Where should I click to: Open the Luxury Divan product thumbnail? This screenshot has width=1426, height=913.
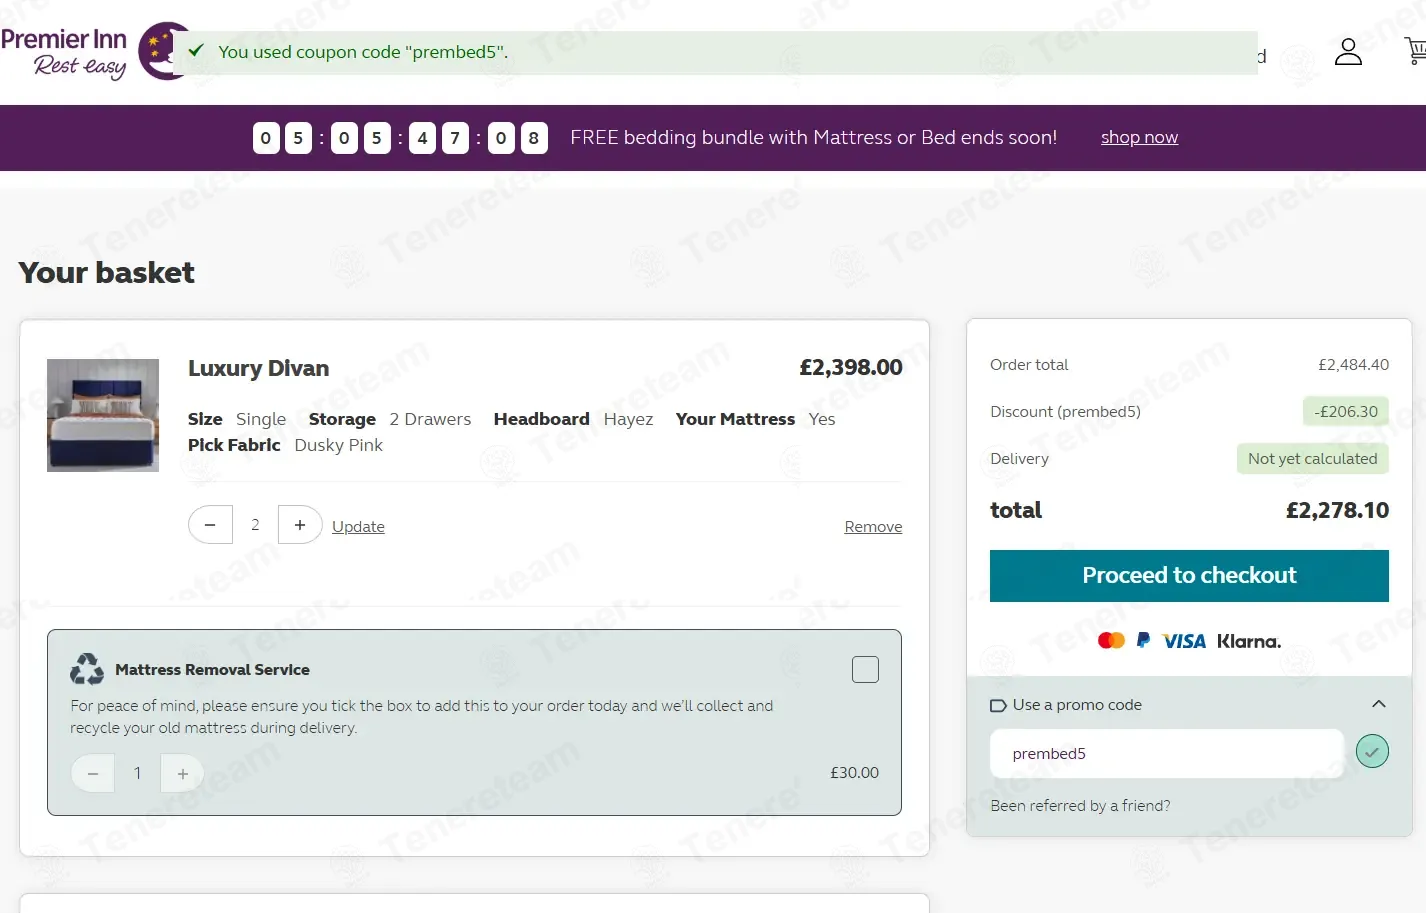click(x=103, y=415)
